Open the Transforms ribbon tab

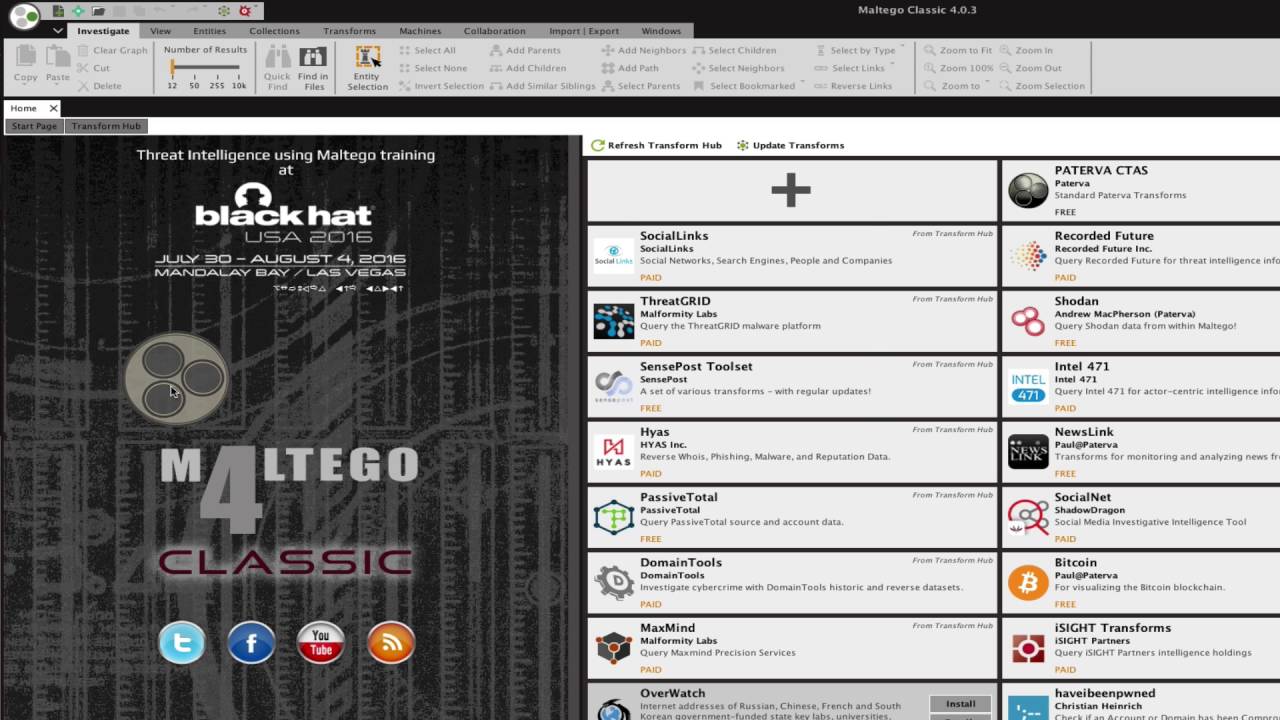[350, 31]
